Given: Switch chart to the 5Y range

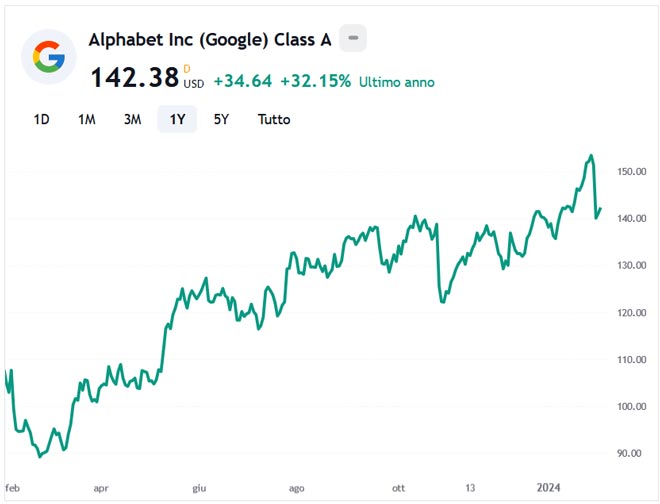Looking at the screenshot, I should (x=221, y=119).
